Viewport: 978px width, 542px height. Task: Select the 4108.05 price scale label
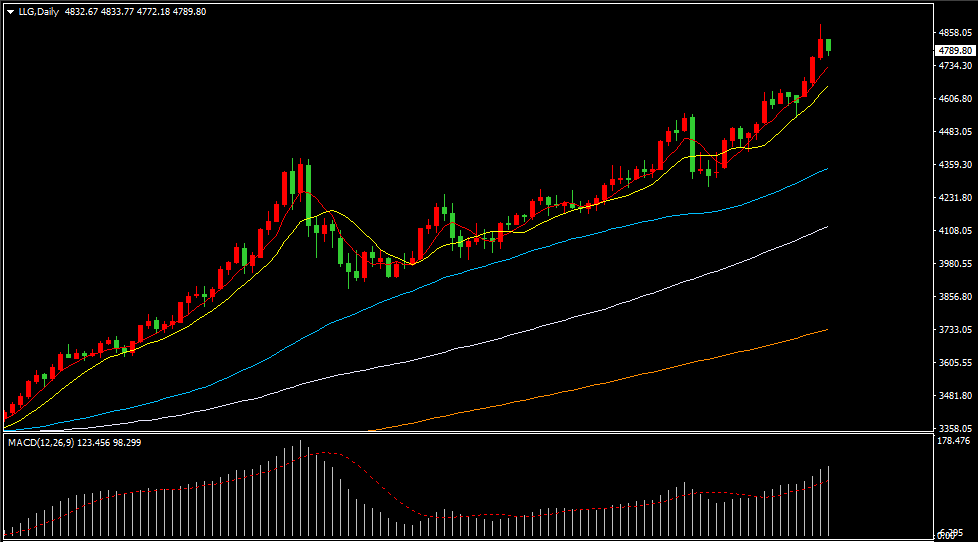pos(955,231)
